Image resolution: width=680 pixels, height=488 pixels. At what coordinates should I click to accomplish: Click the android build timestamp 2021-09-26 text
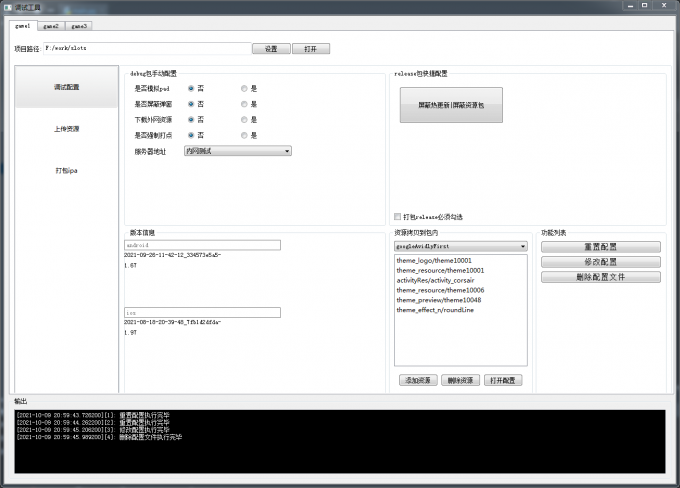pyautogui.click(x=173, y=255)
